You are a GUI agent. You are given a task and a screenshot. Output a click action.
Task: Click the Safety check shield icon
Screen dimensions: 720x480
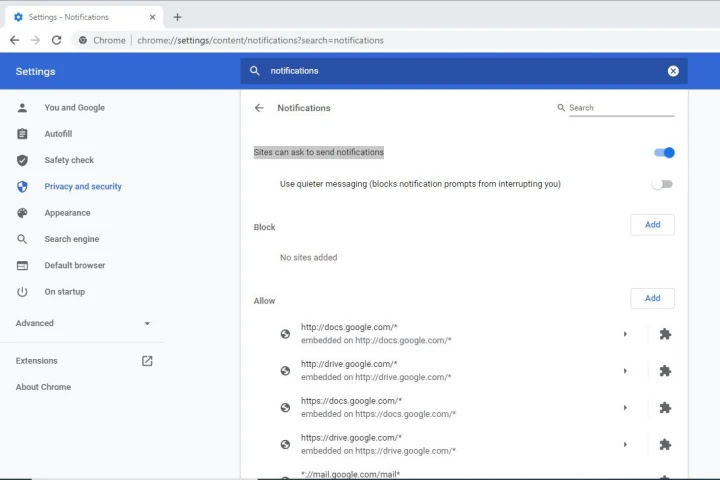(22, 160)
